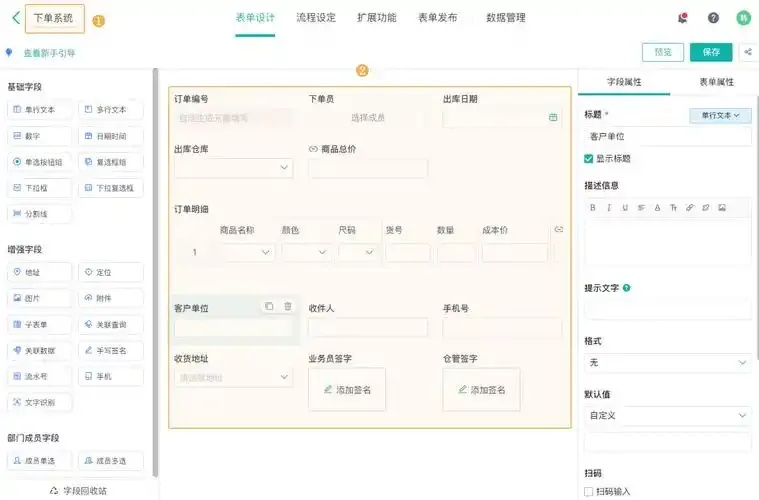Open the help question mark icon

(713, 18)
